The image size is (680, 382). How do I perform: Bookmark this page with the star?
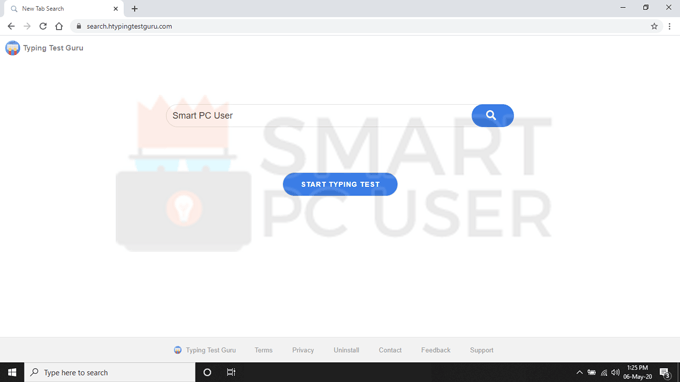pos(654,26)
